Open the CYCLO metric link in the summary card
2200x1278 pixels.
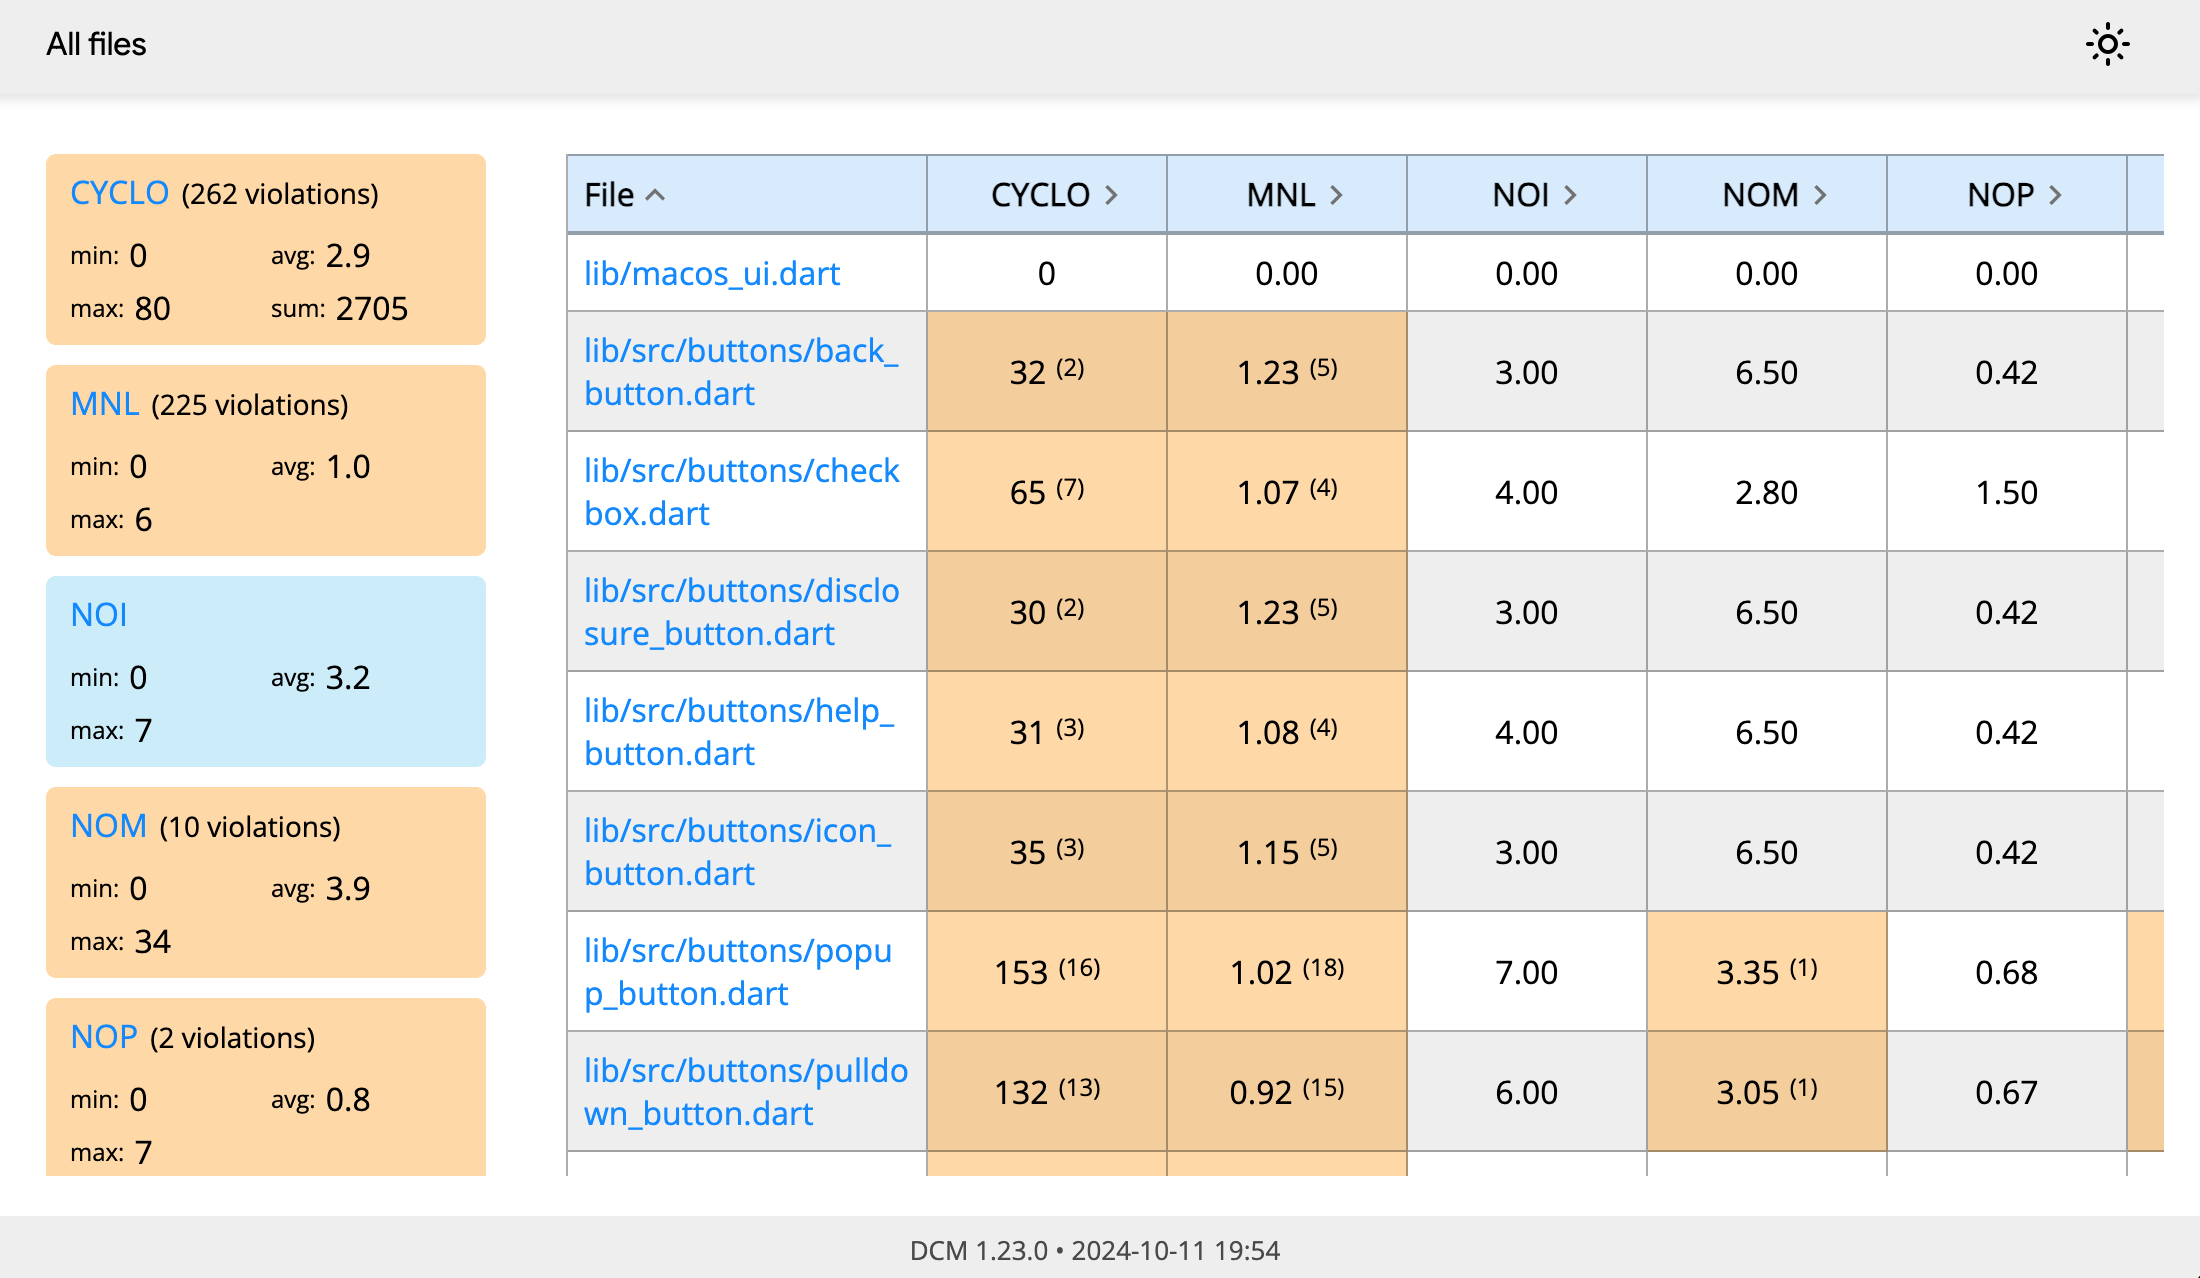[119, 193]
